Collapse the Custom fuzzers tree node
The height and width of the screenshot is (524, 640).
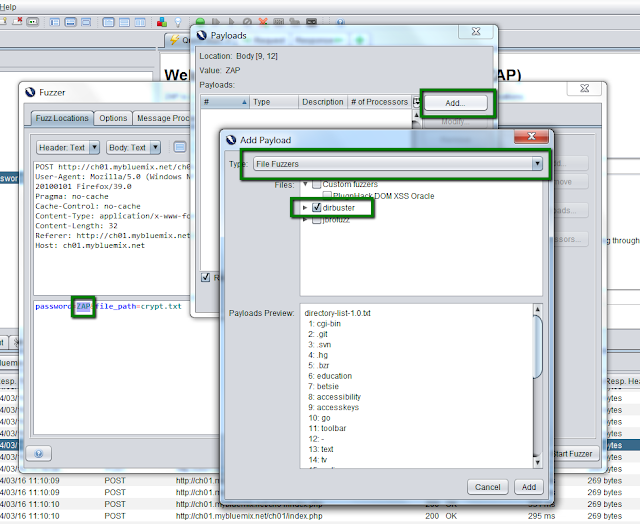tap(305, 184)
